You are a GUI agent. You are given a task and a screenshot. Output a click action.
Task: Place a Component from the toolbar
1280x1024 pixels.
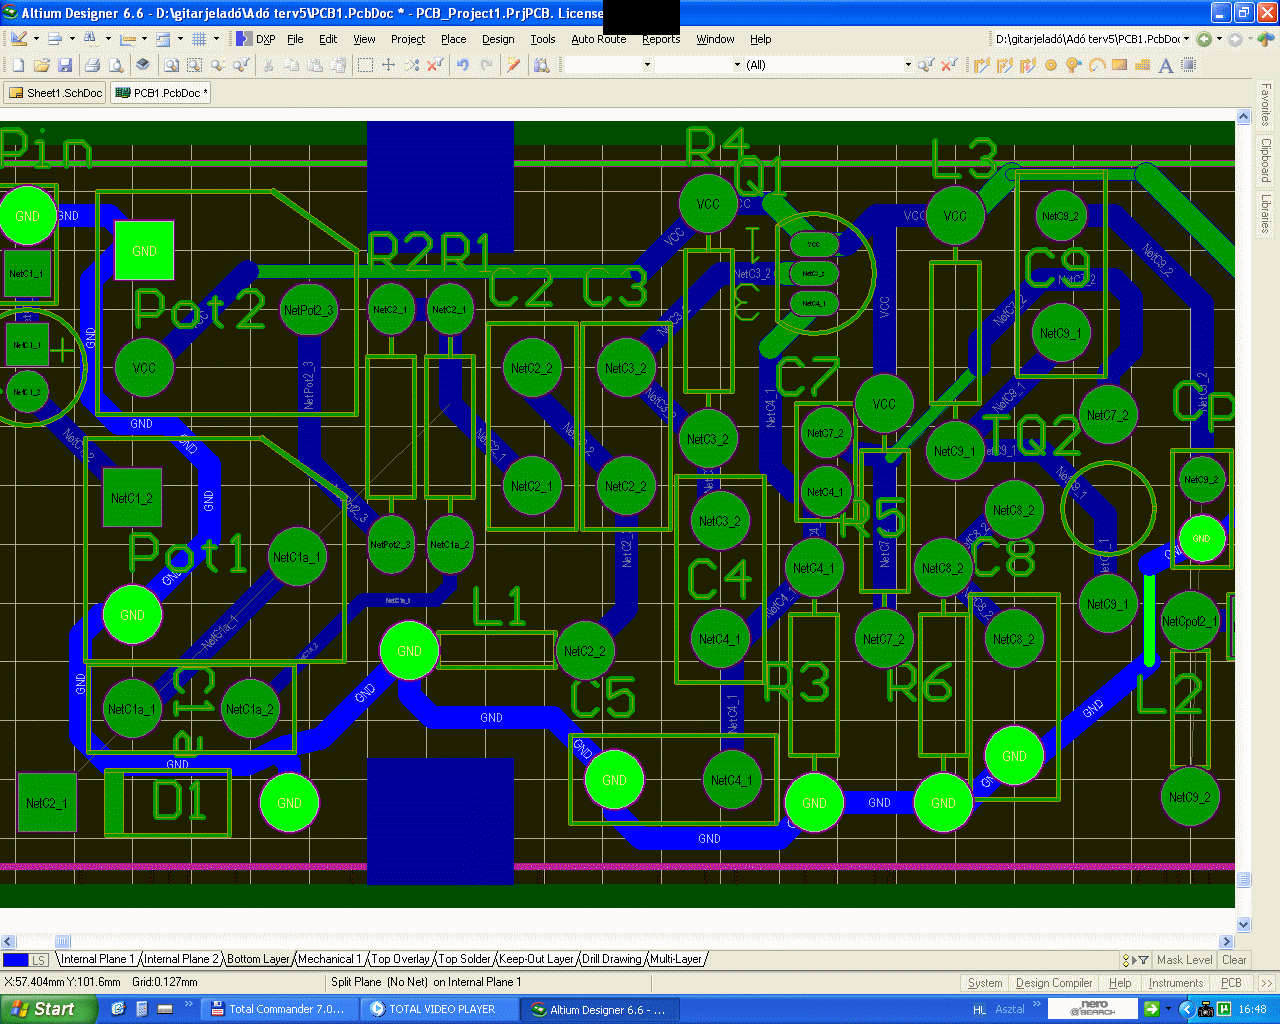tap(1188, 65)
